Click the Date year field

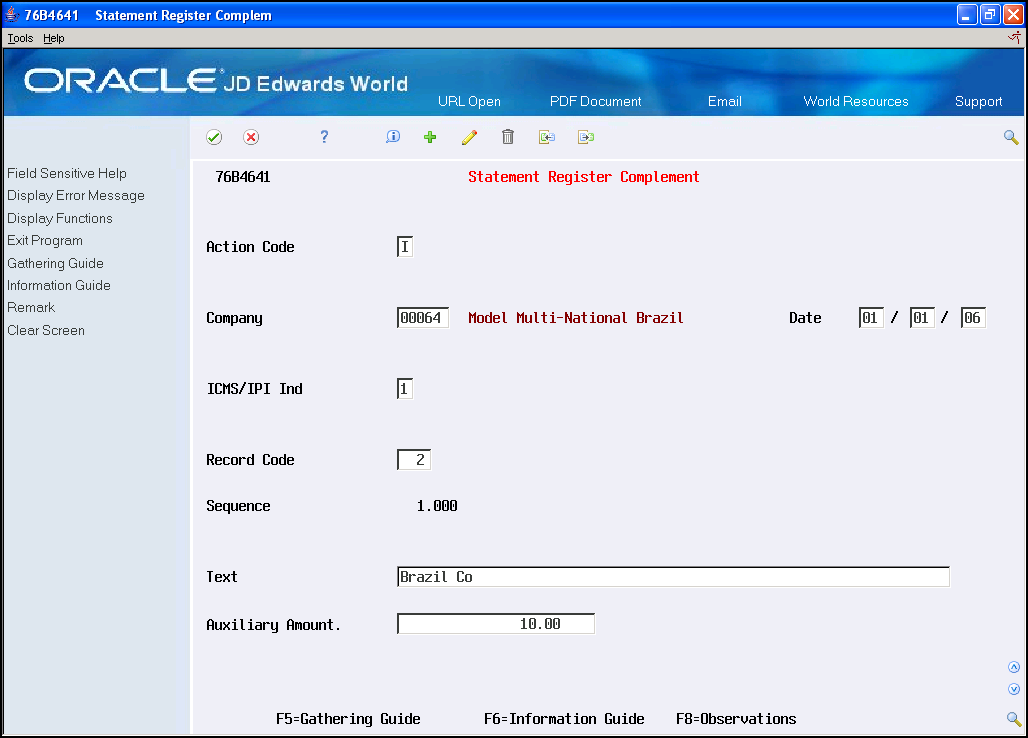pyautogui.click(x=973, y=318)
